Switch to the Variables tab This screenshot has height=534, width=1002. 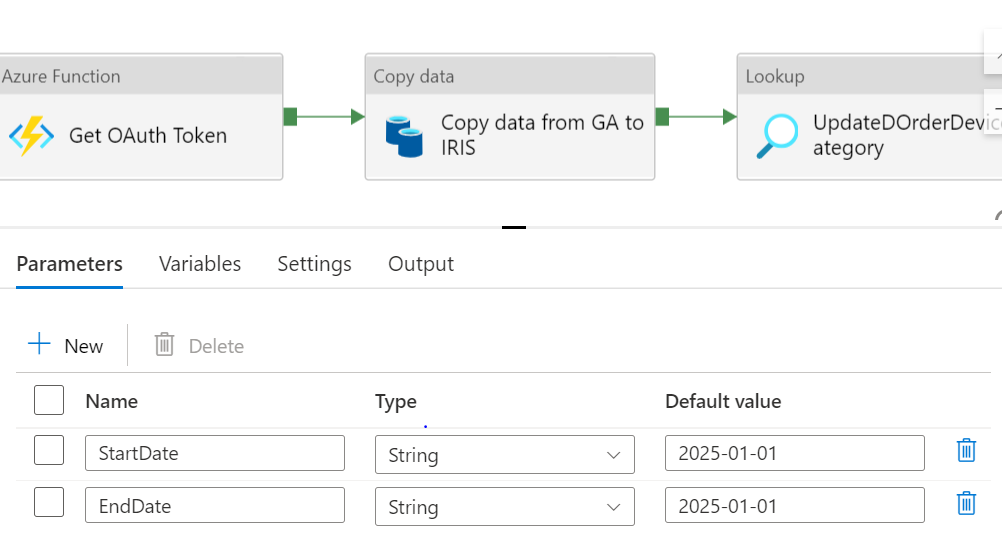[200, 264]
